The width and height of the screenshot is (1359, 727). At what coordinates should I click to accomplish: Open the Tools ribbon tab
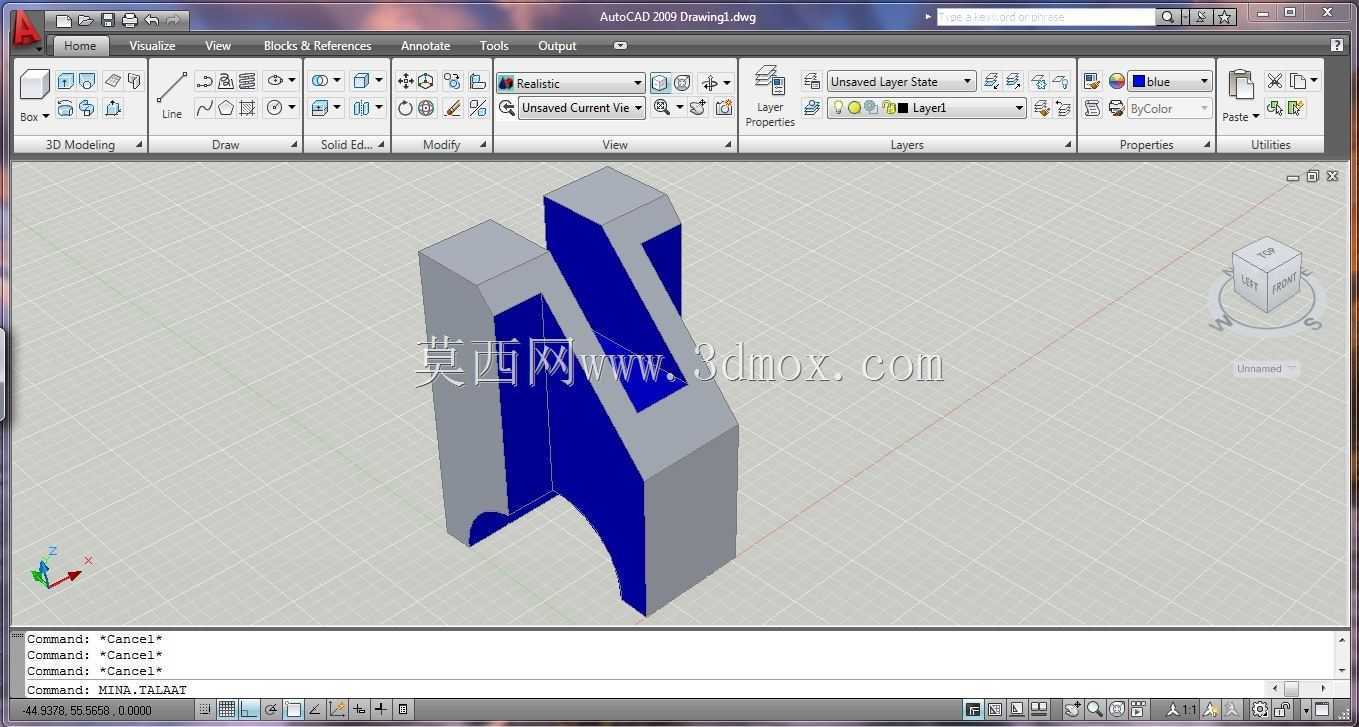(494, 45)
